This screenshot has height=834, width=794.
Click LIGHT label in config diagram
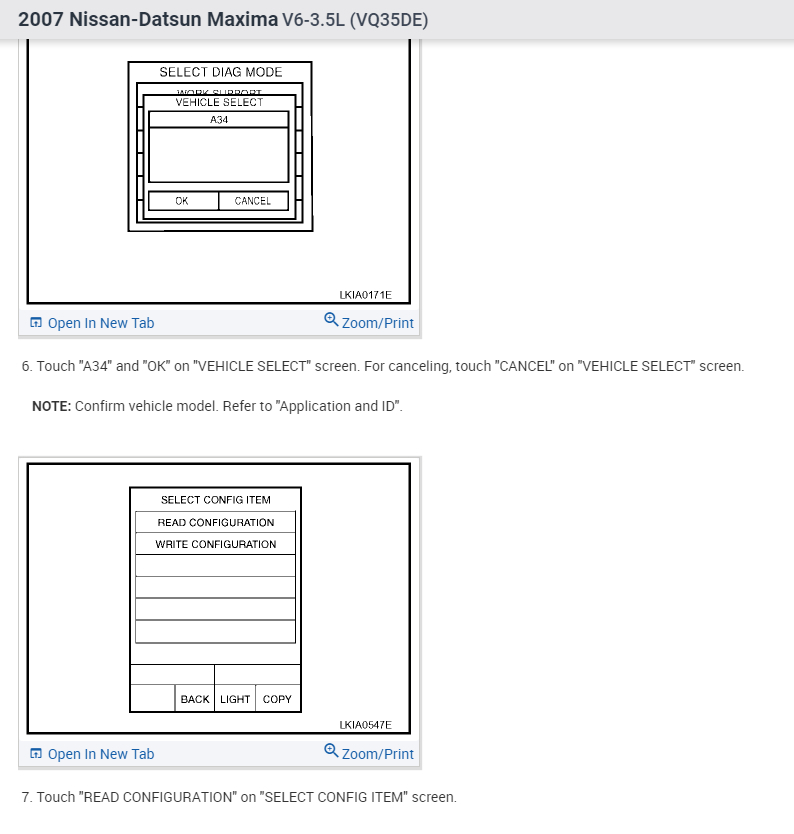click(x=235, y=699)
